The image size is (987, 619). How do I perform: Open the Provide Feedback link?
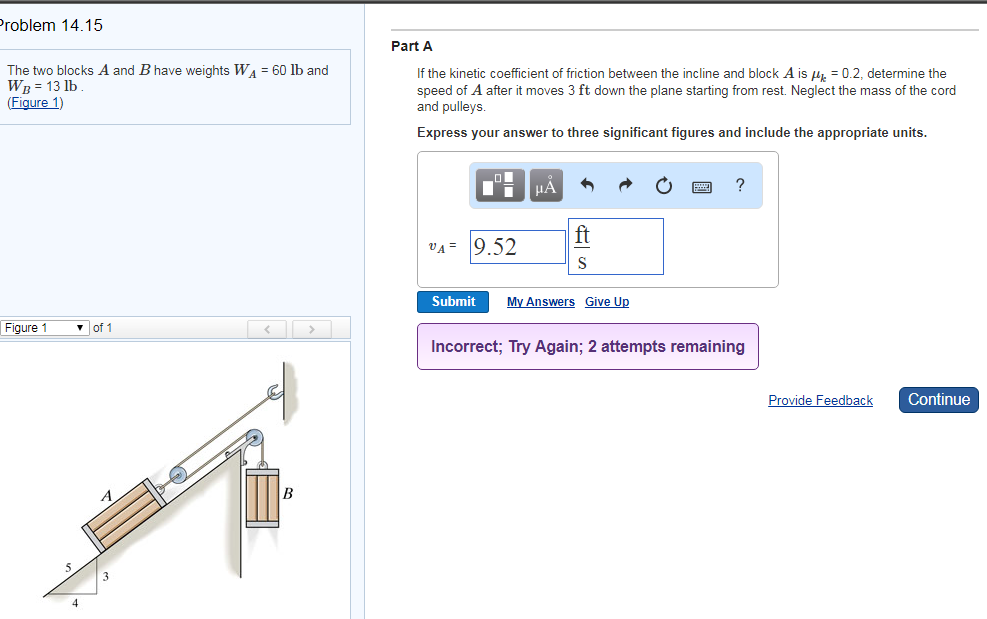point(820,400)
